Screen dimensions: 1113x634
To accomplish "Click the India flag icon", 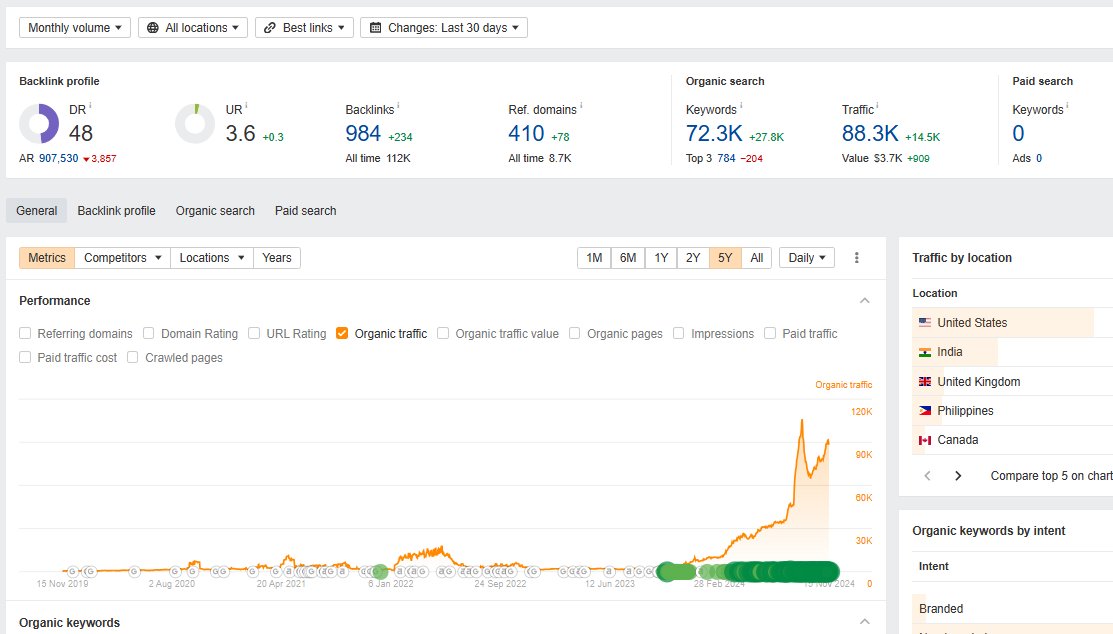I will [x=925, y=352].
